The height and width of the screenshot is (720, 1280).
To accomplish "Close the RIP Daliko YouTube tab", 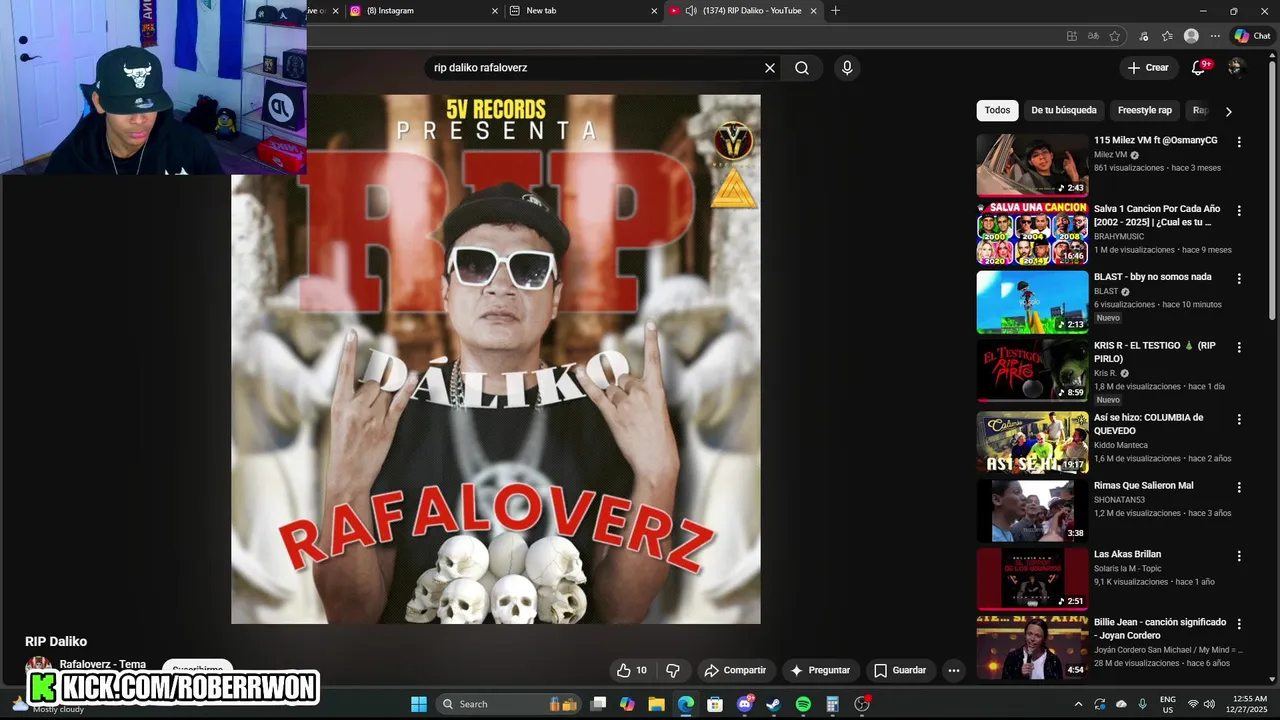I will tap(814, 11).
